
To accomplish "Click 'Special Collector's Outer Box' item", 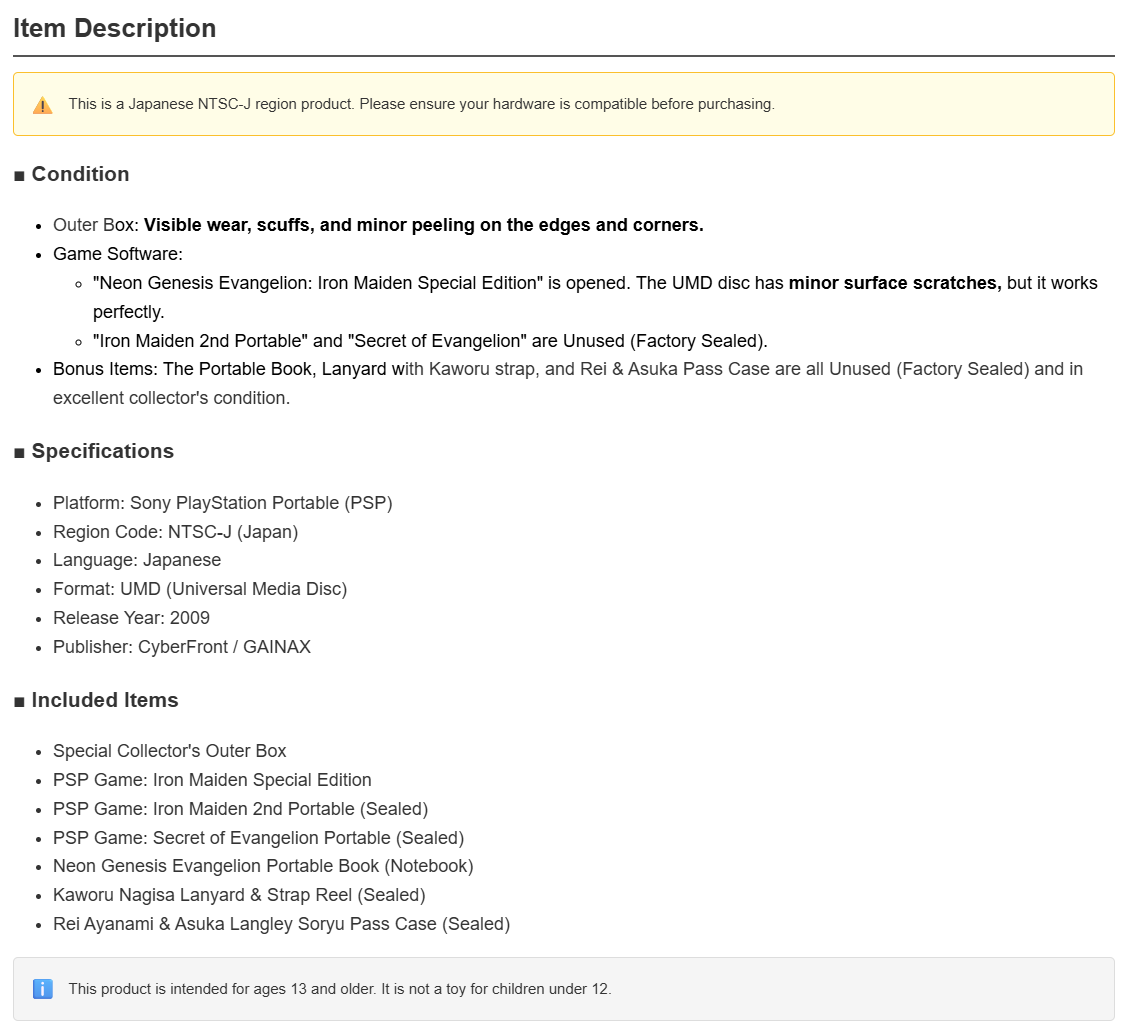I will point(169,751).
